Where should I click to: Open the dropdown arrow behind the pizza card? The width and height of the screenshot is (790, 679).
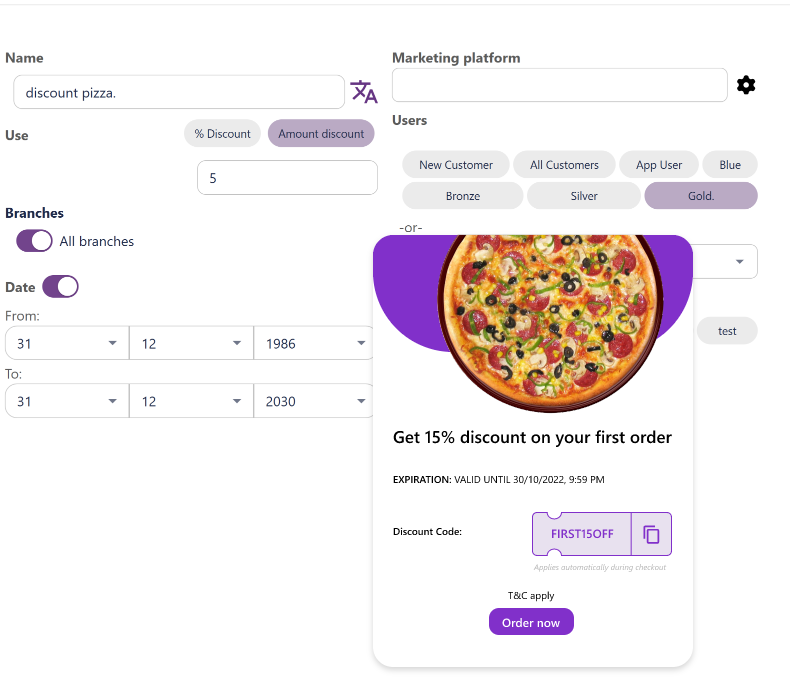point(740,261)
